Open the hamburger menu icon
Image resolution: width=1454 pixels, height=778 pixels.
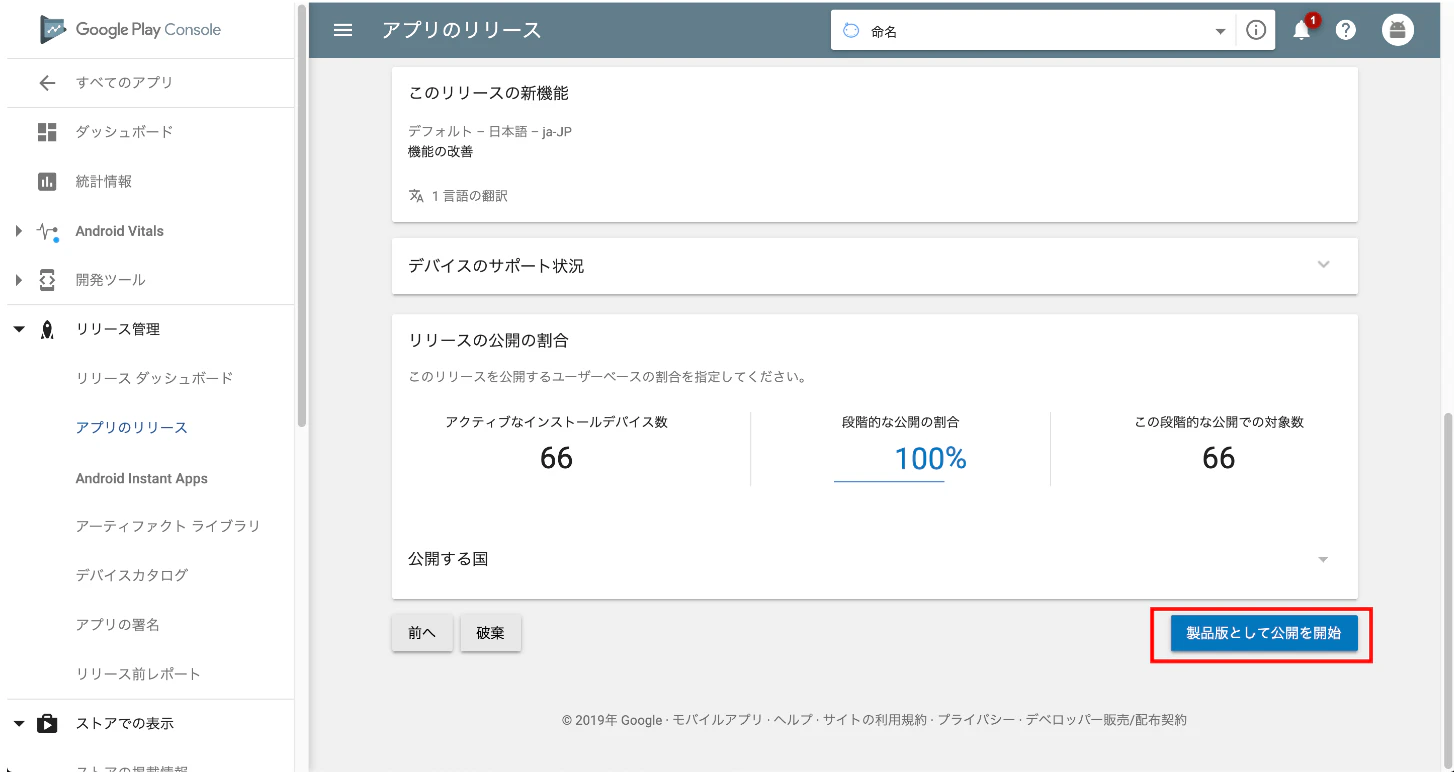click(343, 30)
